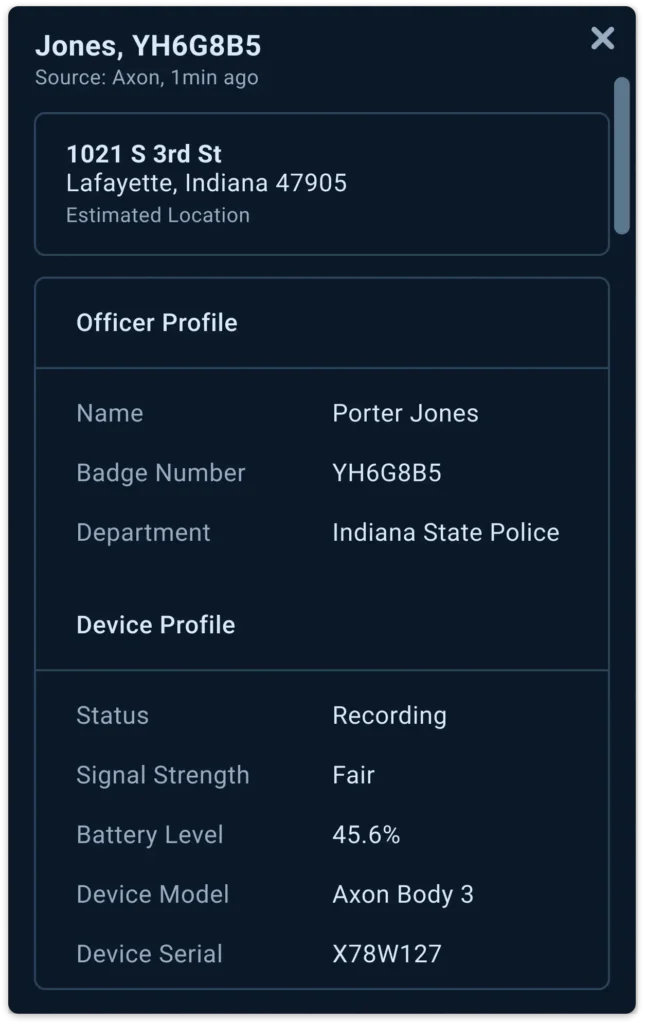
Task: Click the Estimated Location label
Action: click(157, 214)
